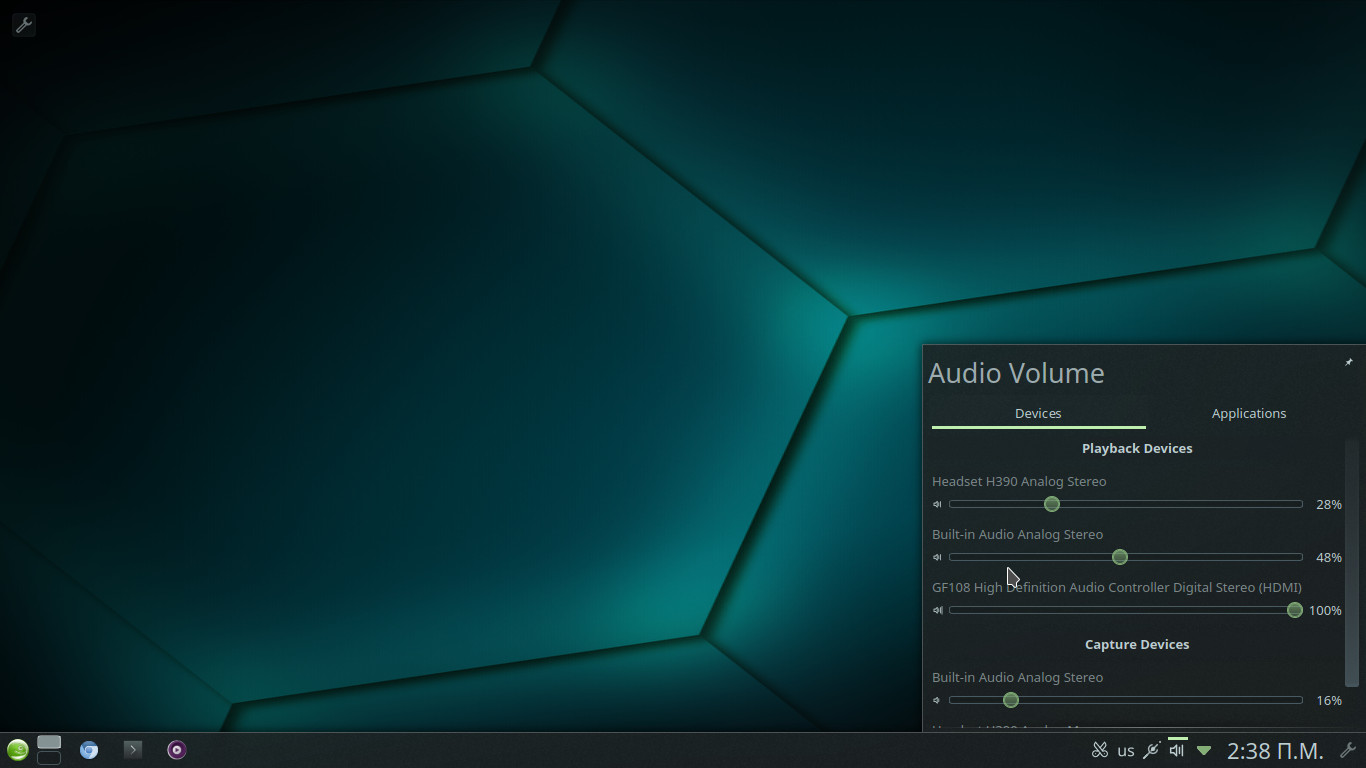1366x768 pixels.
Task: Switch to the Applications tab
Action: 1248,414
